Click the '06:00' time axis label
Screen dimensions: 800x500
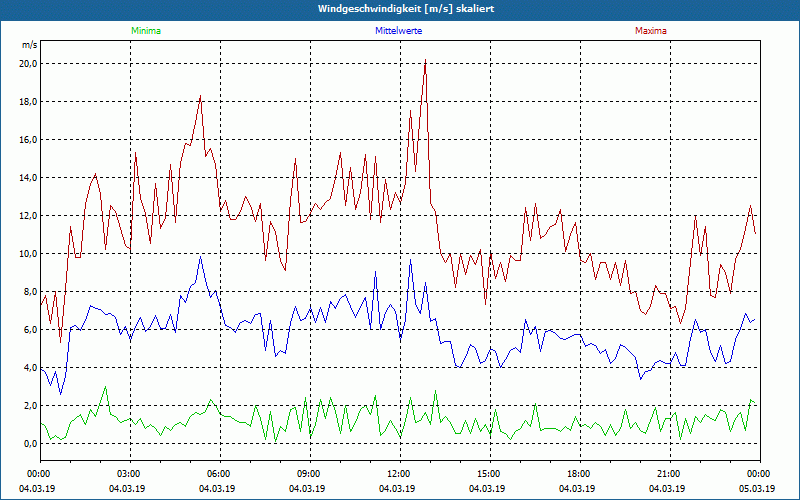[x=217, y=474]
